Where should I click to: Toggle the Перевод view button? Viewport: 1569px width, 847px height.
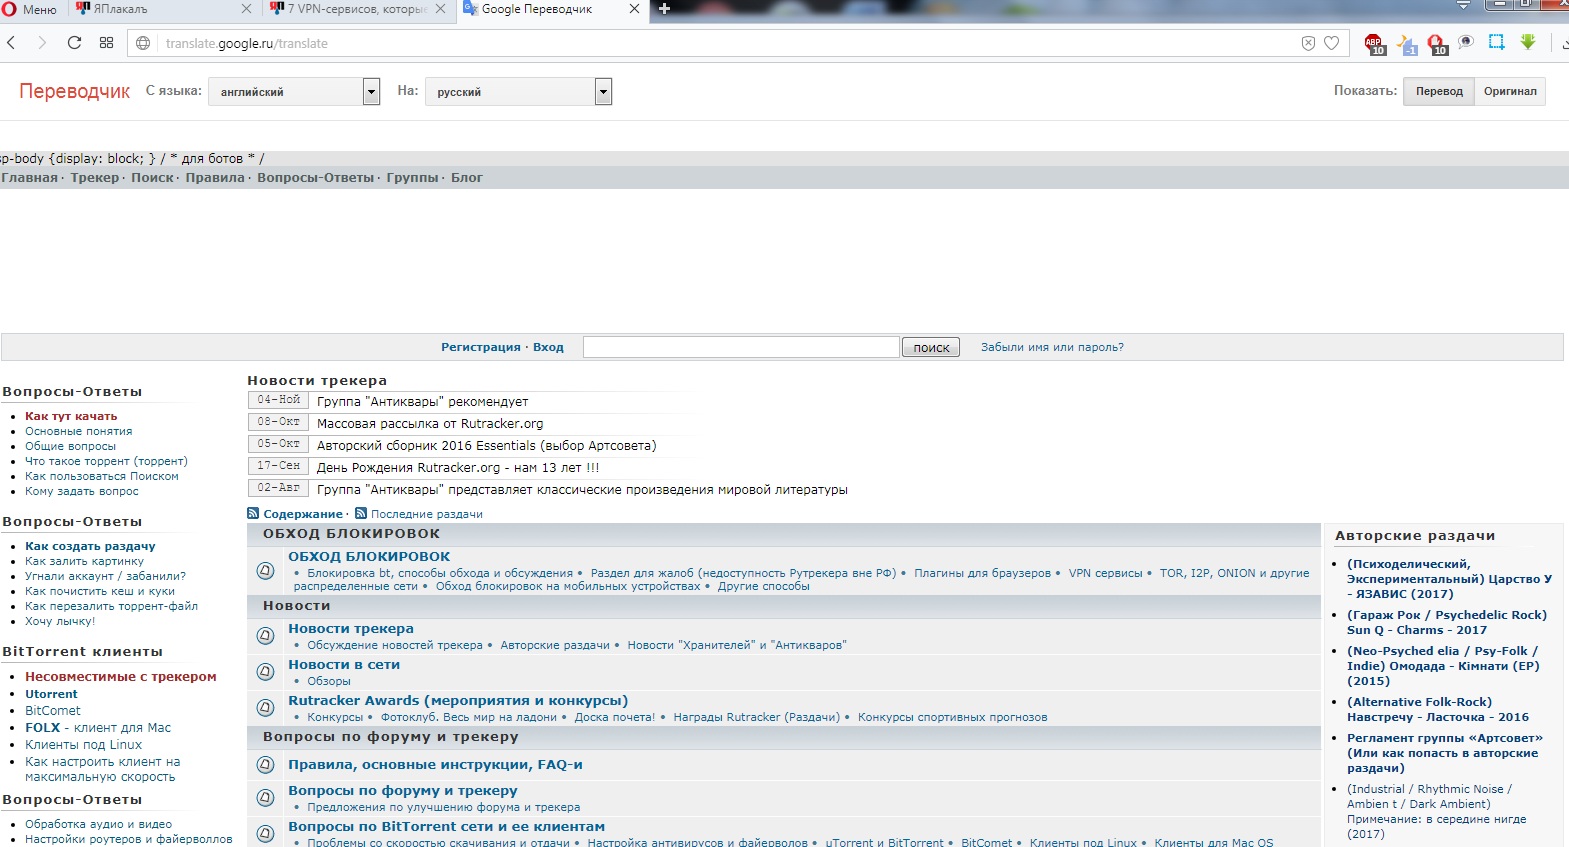point(1439,91)
